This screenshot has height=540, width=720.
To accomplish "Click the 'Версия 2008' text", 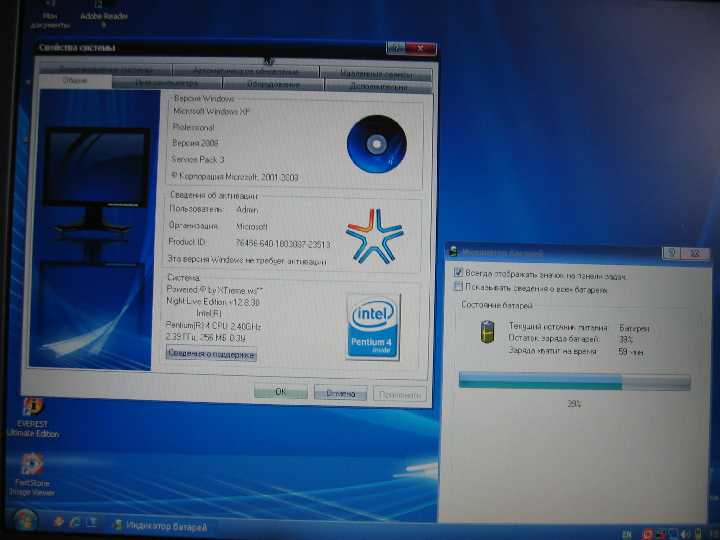I will tap(195, 143).
